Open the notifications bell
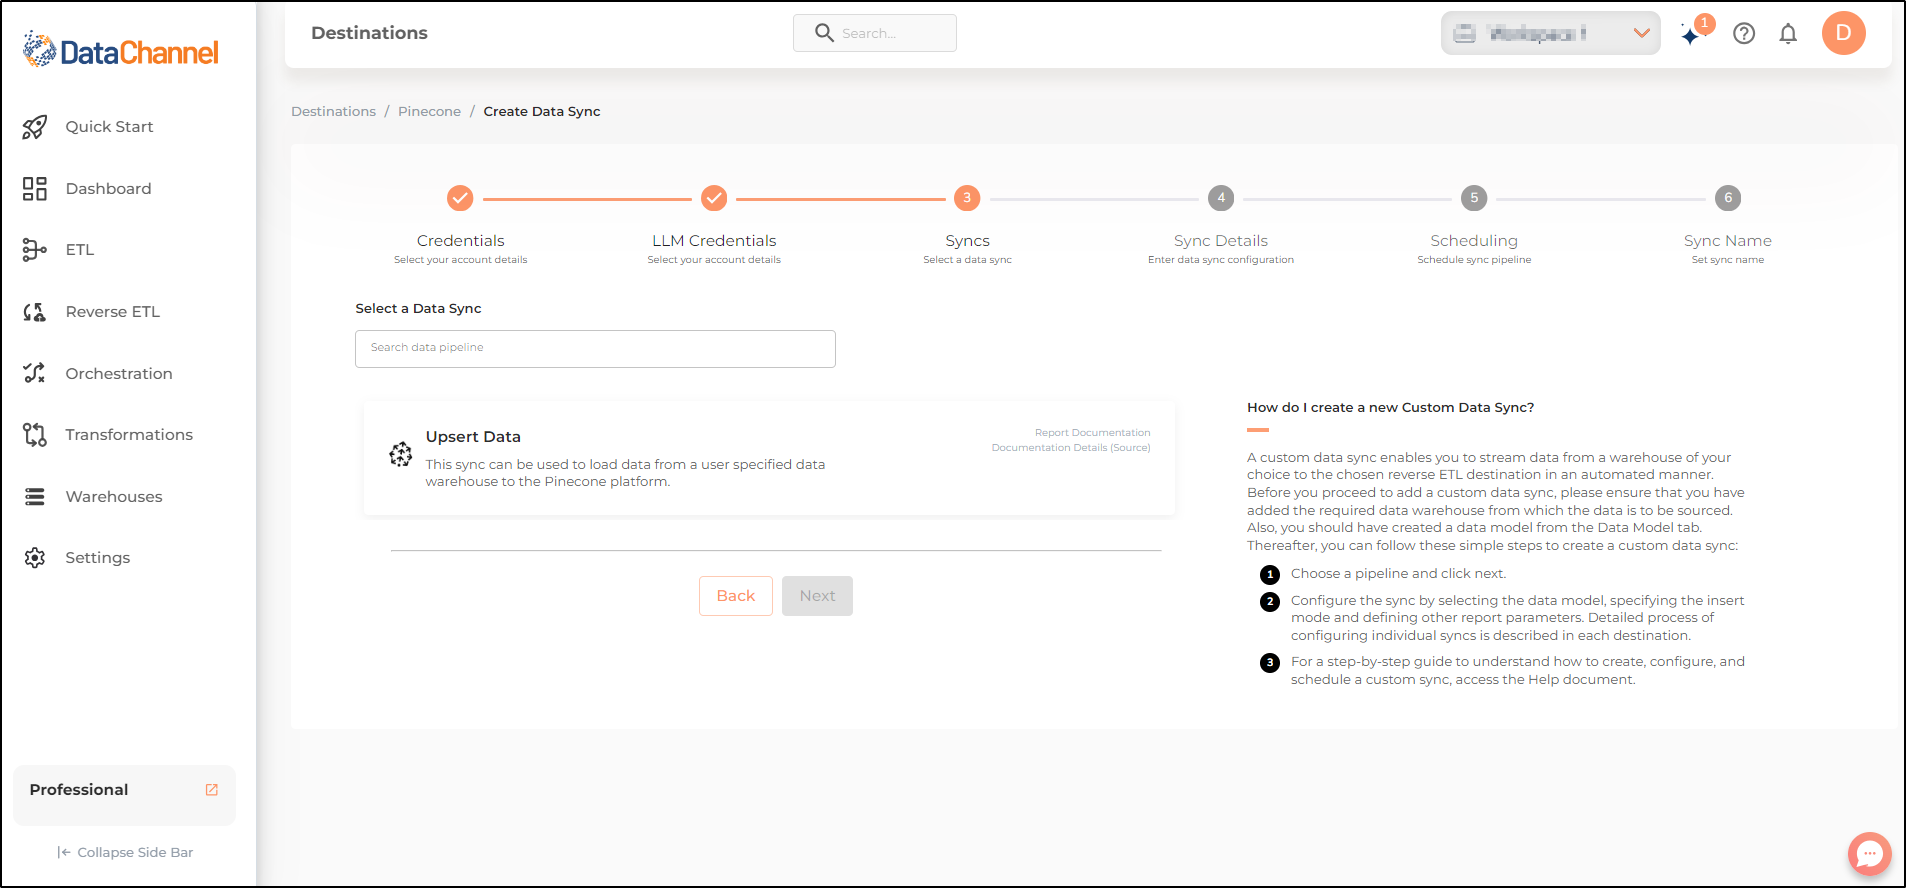Screen dimensions: 1906x888 point(1788,34)
